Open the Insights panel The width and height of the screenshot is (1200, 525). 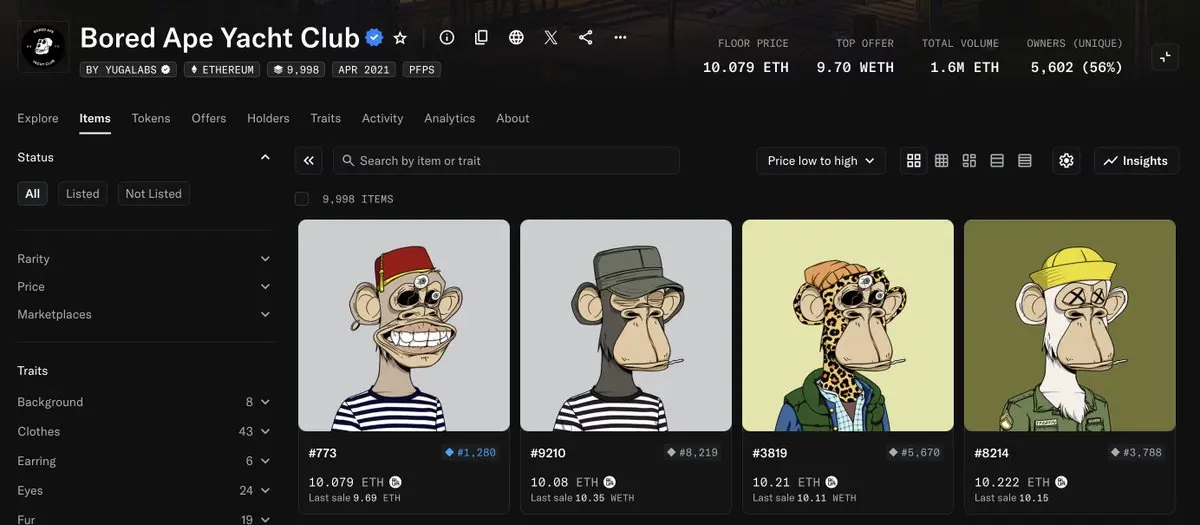[1137, 160]
